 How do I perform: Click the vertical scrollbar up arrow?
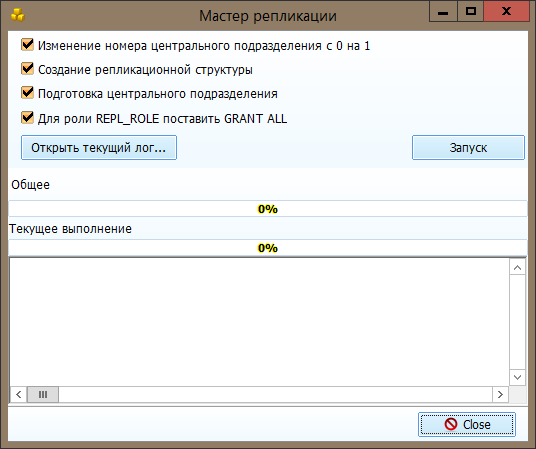[518, 267]
